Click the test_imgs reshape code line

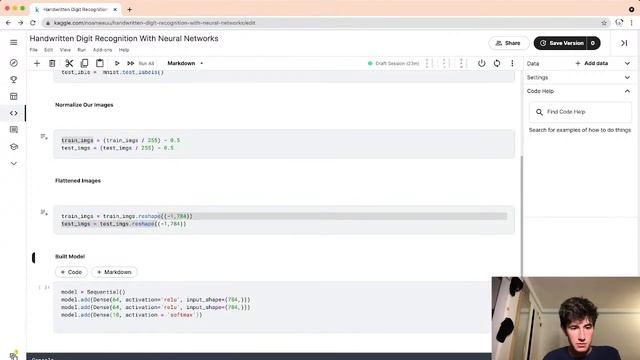(x=124, y=224)
